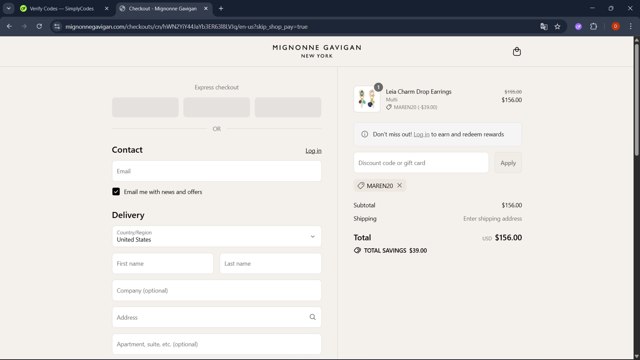Viewport: 640px width, 360px height.
Task: Open the tab search dropdown arrow
Action: click(9, 8)
